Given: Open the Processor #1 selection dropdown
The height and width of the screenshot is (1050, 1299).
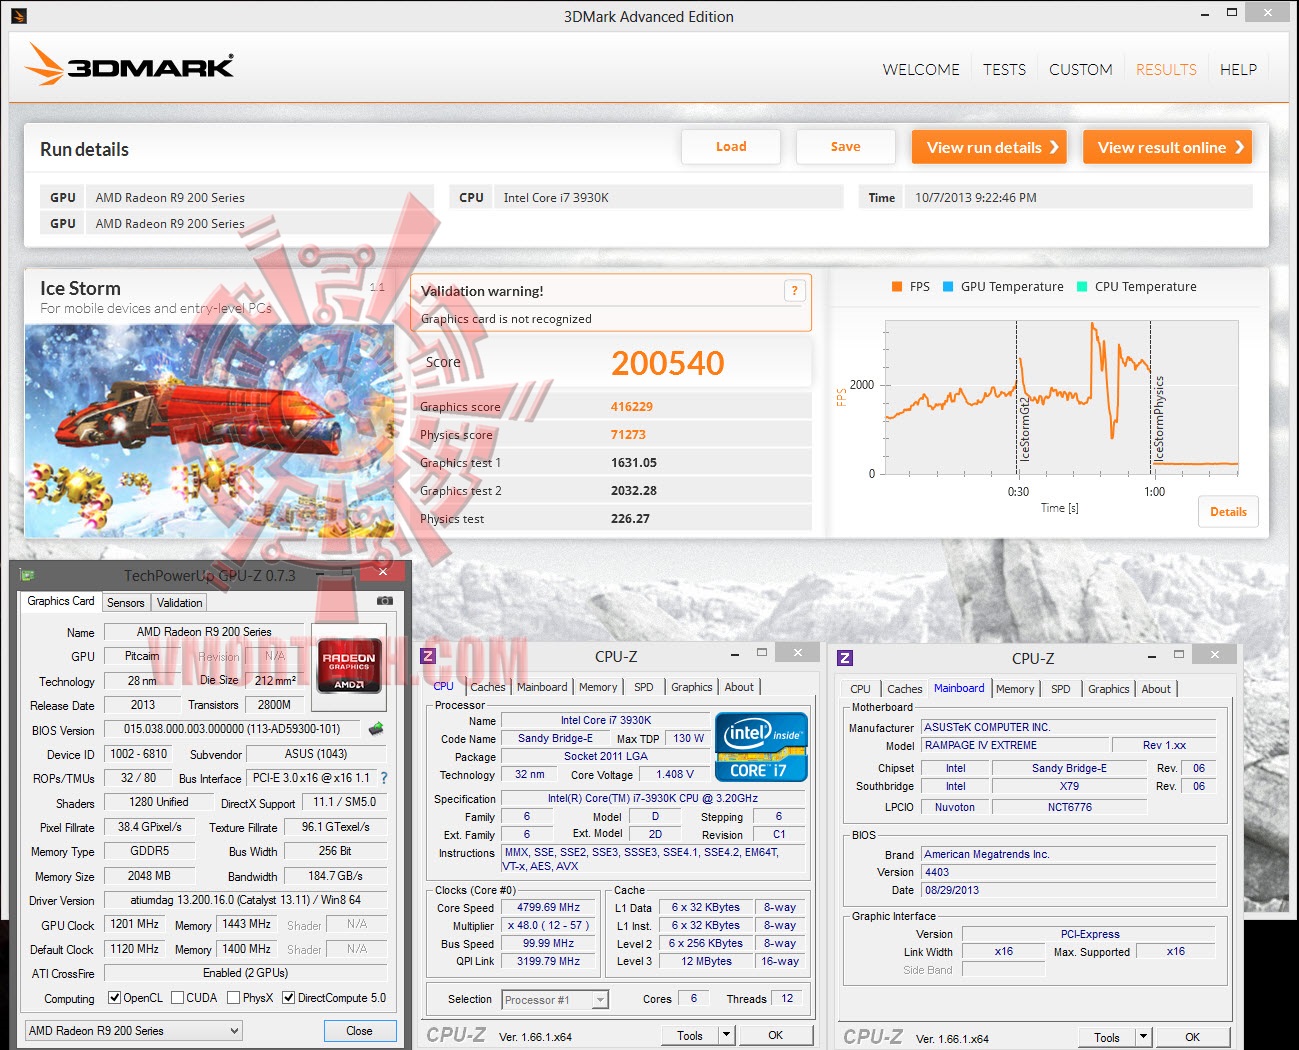Looking at the screenshot, I should tap(555, 1000).
